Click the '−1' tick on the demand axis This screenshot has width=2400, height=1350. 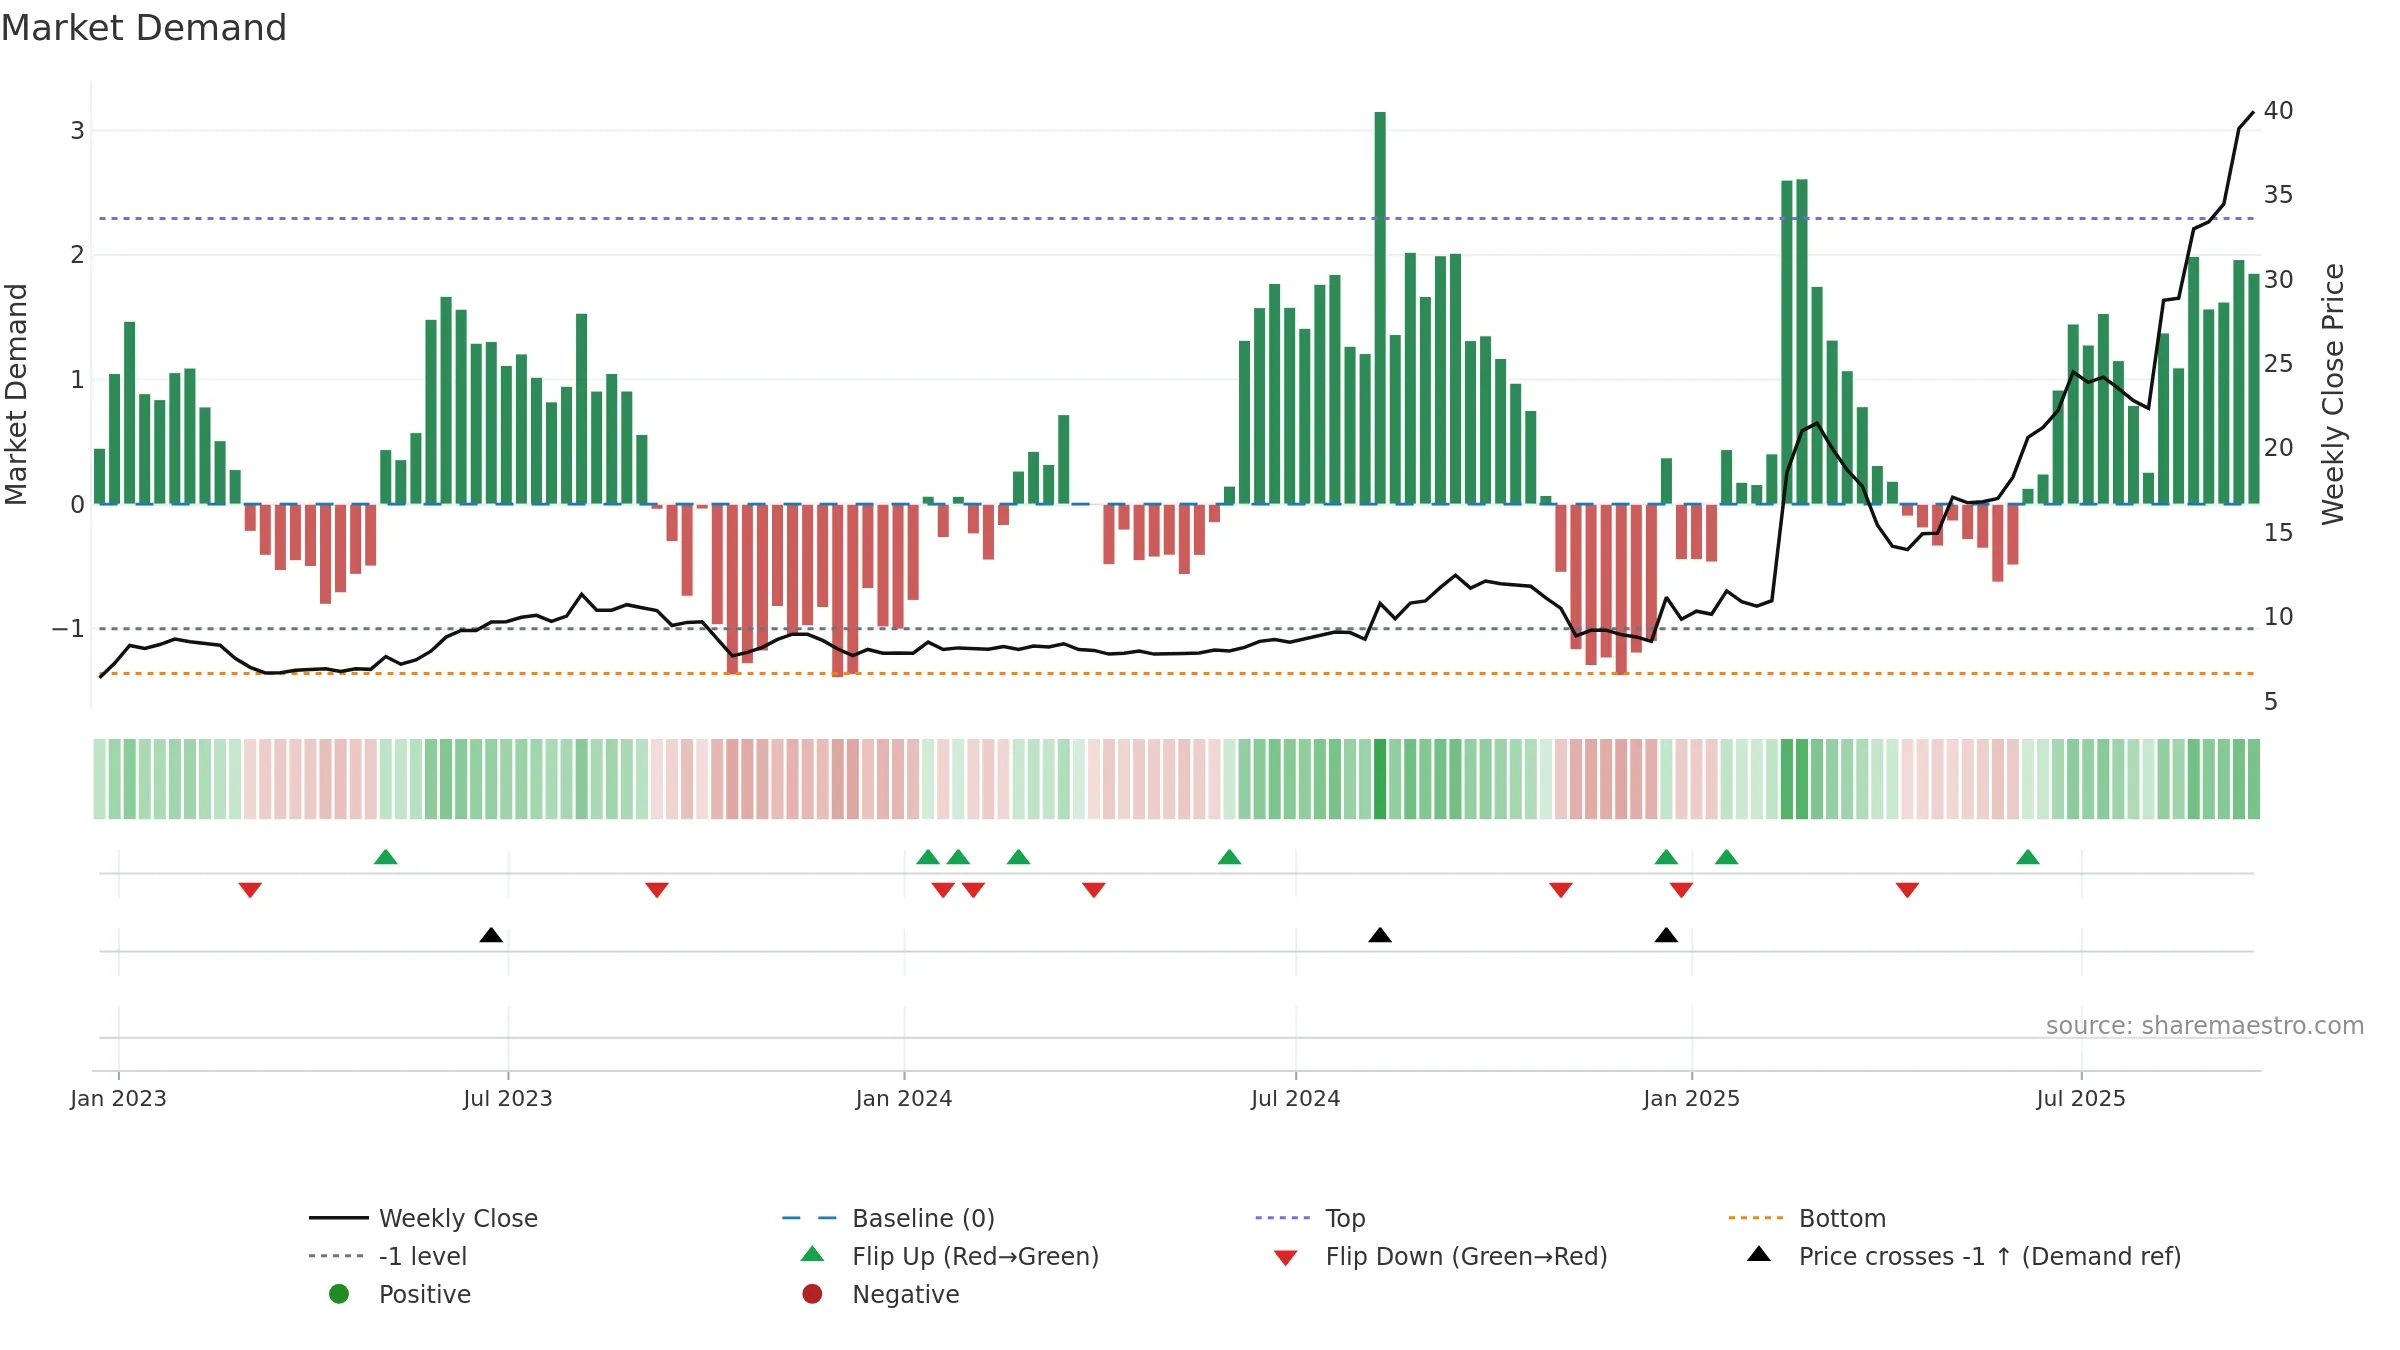68,628
